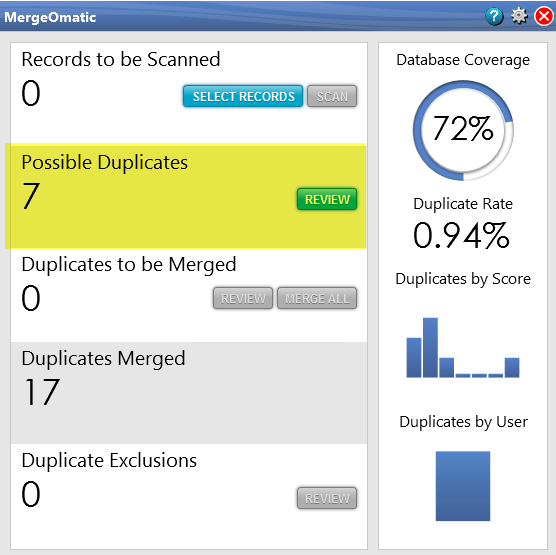Click the 72% Database Coverage ring
Viewport: 556px width, 555px height.
pyautogui.click(x=463, y=130)
